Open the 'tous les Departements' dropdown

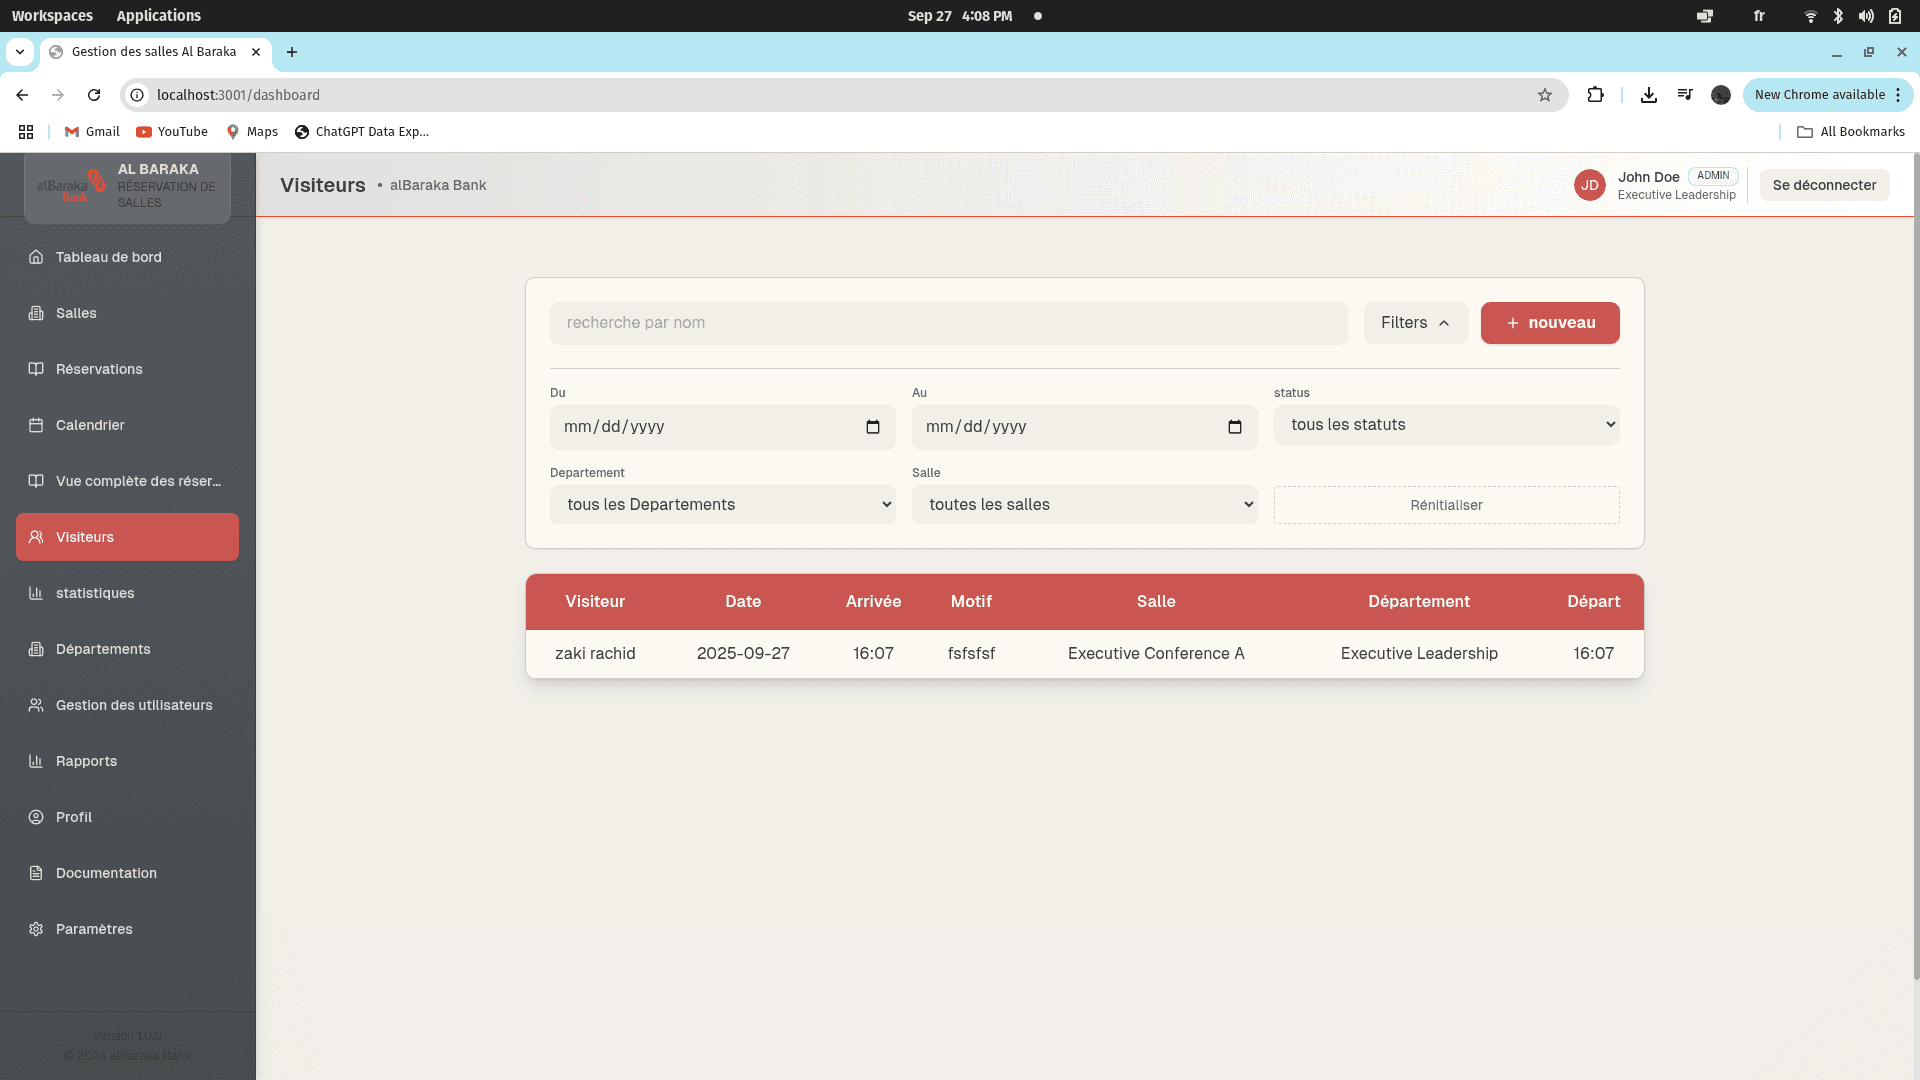[722, 505]
